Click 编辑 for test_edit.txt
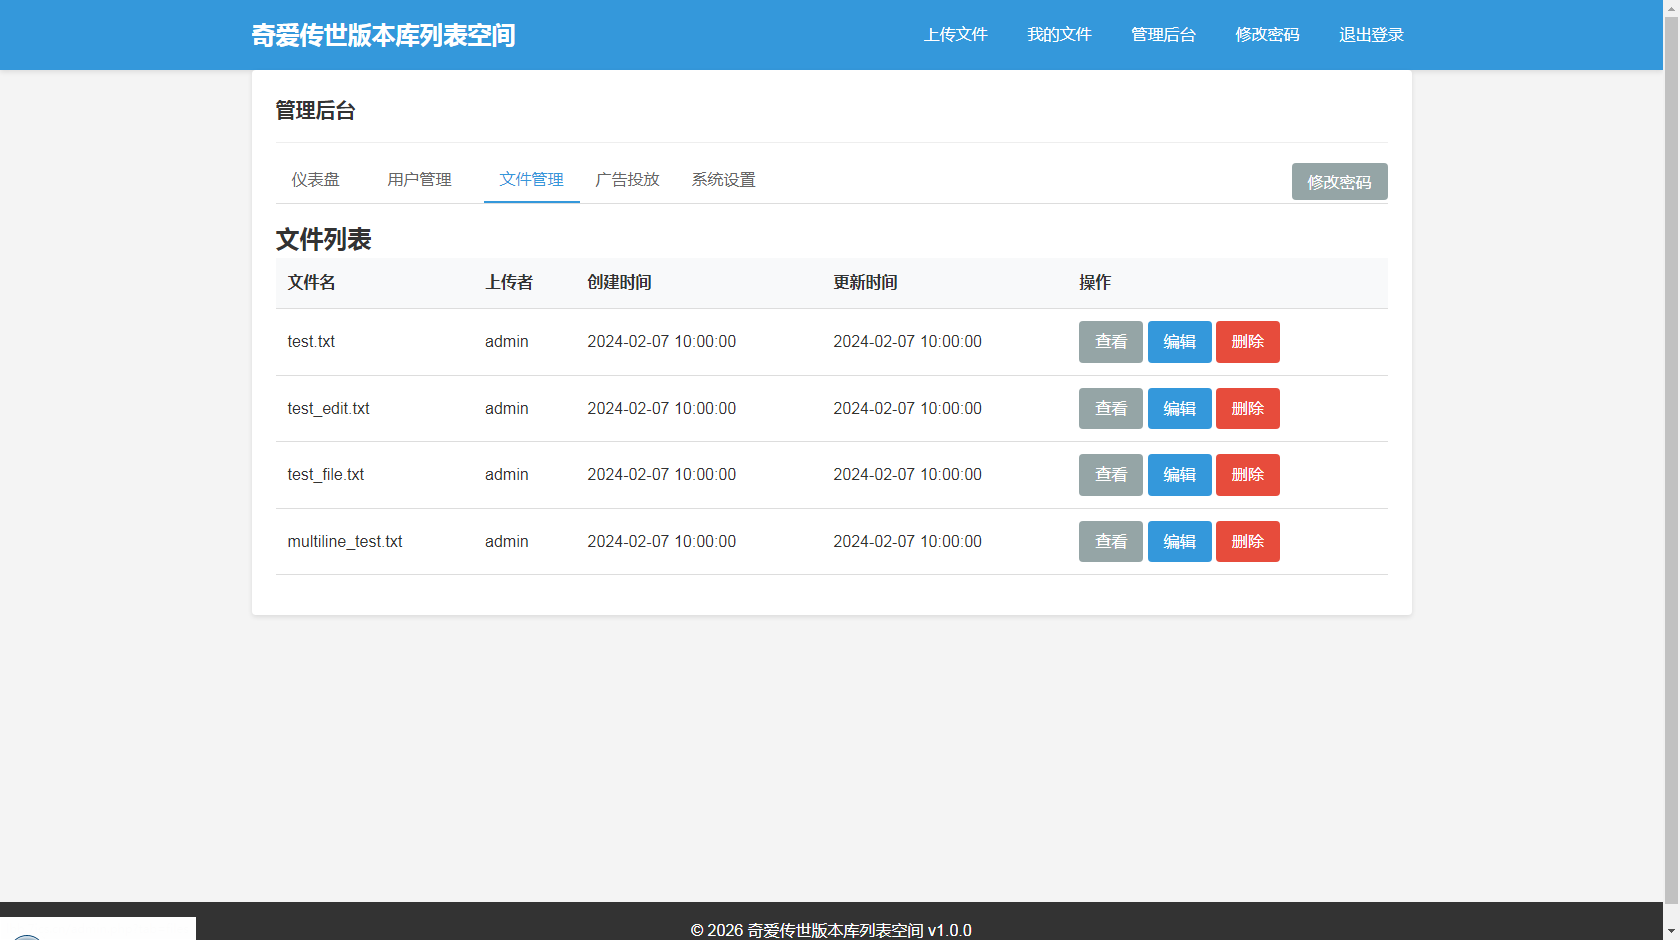The width and height of the screenshot is (1680, 940). (x=1179, y=409)
